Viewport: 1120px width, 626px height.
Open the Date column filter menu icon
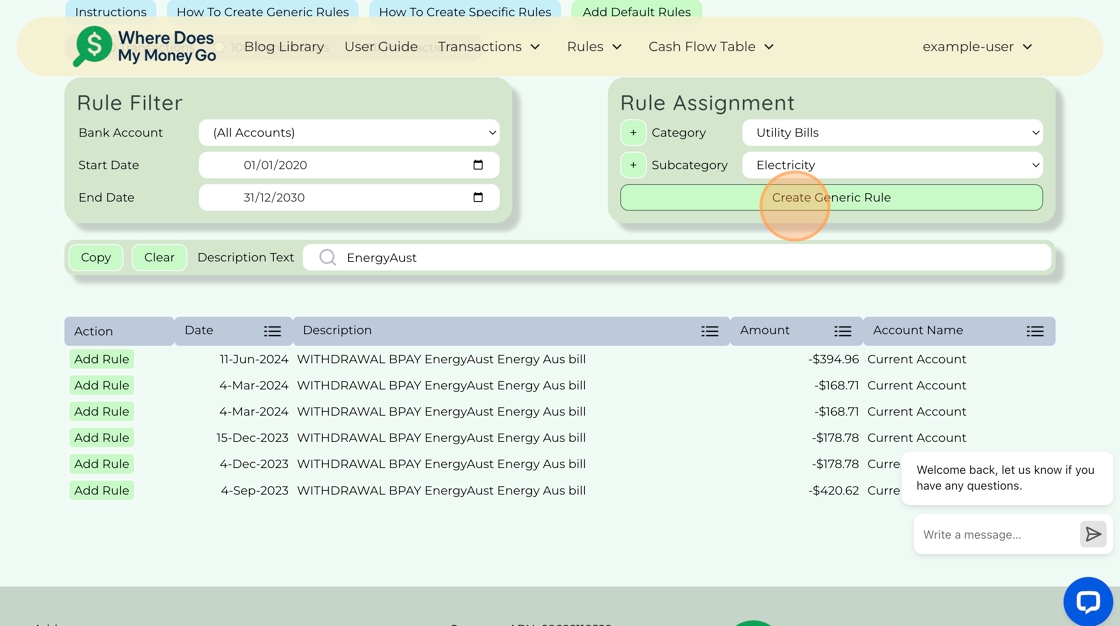pyautogui.click(x=272, y=331)
